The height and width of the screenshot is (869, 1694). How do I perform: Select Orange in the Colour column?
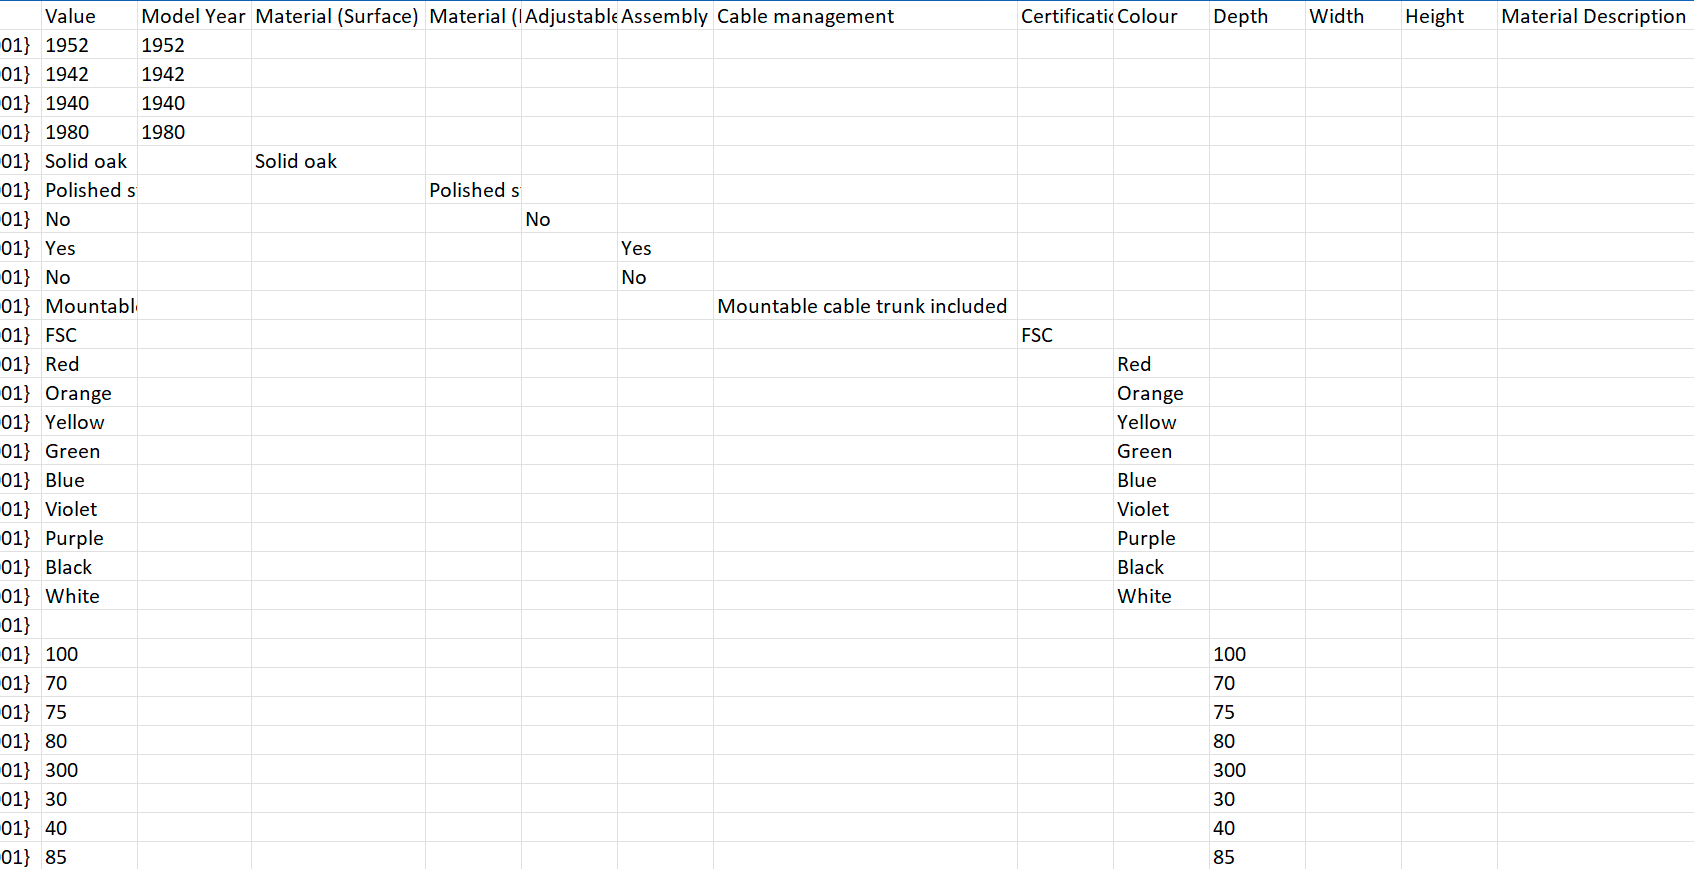(1161, 393)
